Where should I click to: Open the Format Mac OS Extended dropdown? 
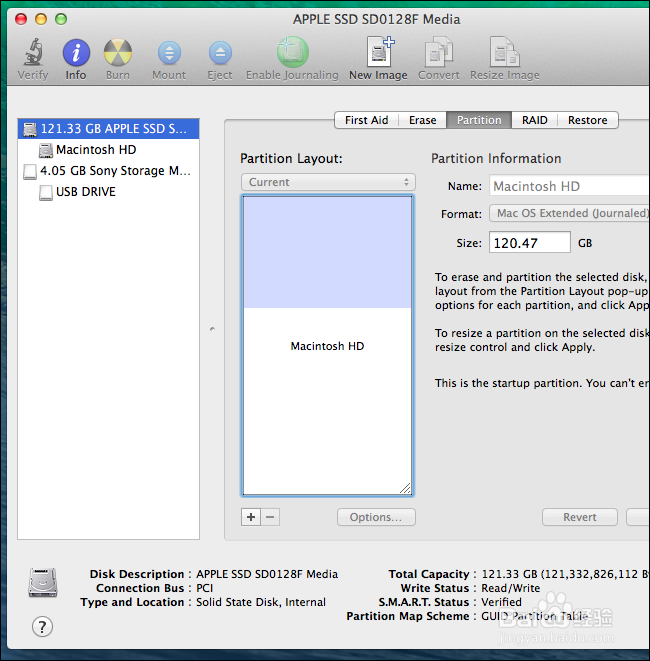coord(569,213)
